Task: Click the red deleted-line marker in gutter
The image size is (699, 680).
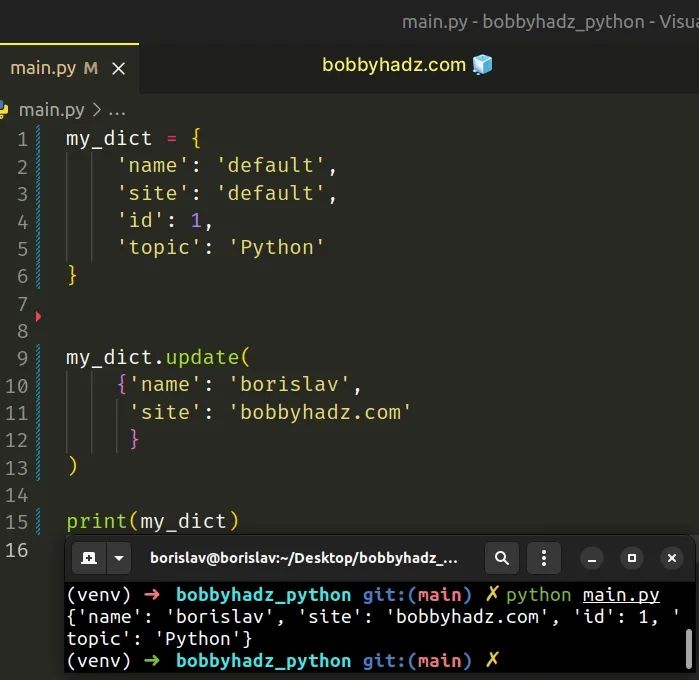Action: (x=38, y=317)
